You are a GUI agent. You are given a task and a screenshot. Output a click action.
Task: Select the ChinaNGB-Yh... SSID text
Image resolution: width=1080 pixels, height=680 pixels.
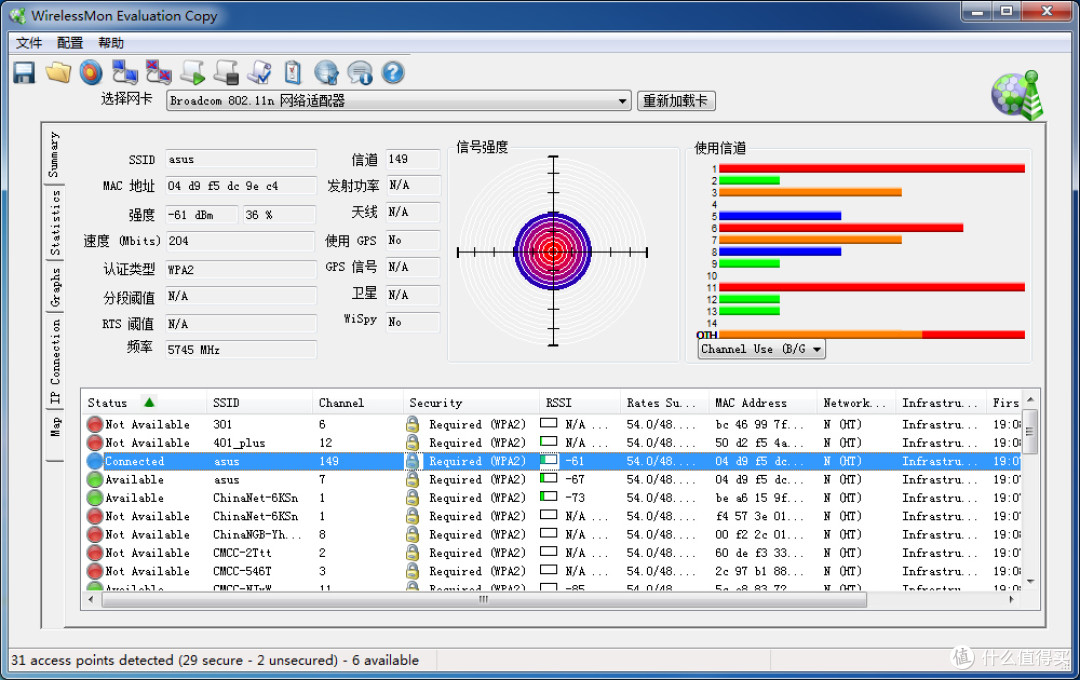tap(257, 535)
